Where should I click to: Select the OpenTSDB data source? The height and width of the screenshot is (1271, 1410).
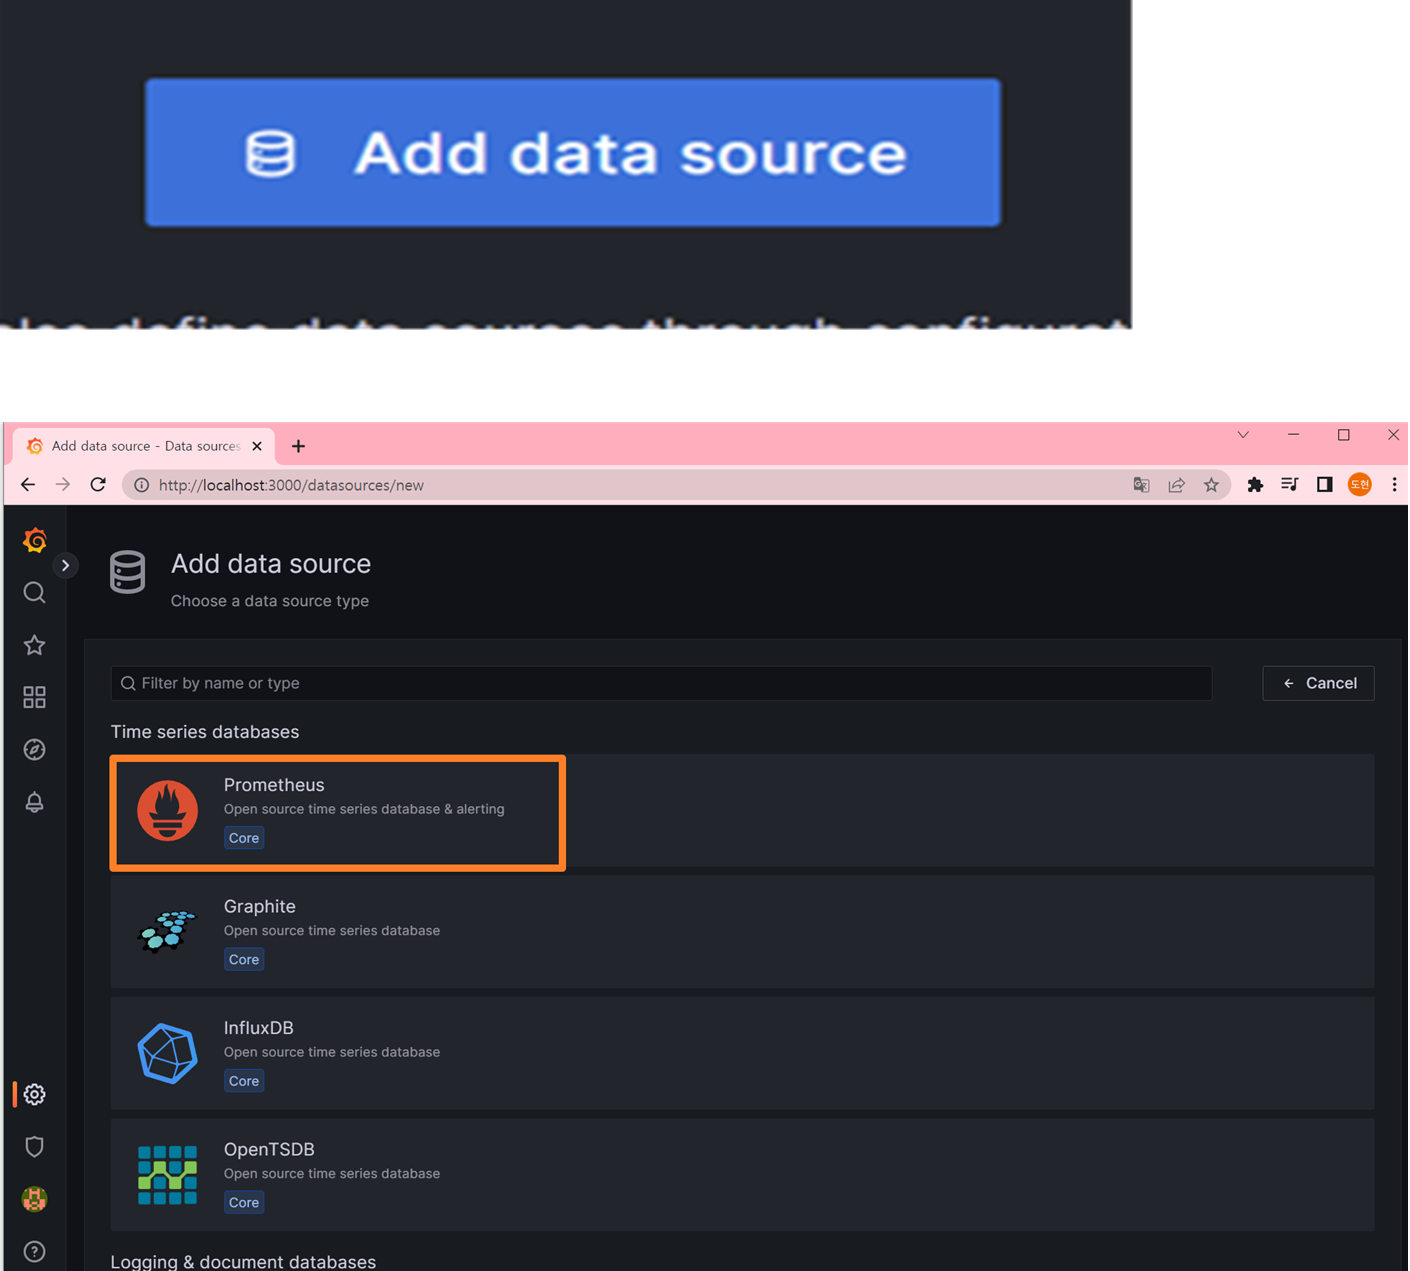[742, 1175]
